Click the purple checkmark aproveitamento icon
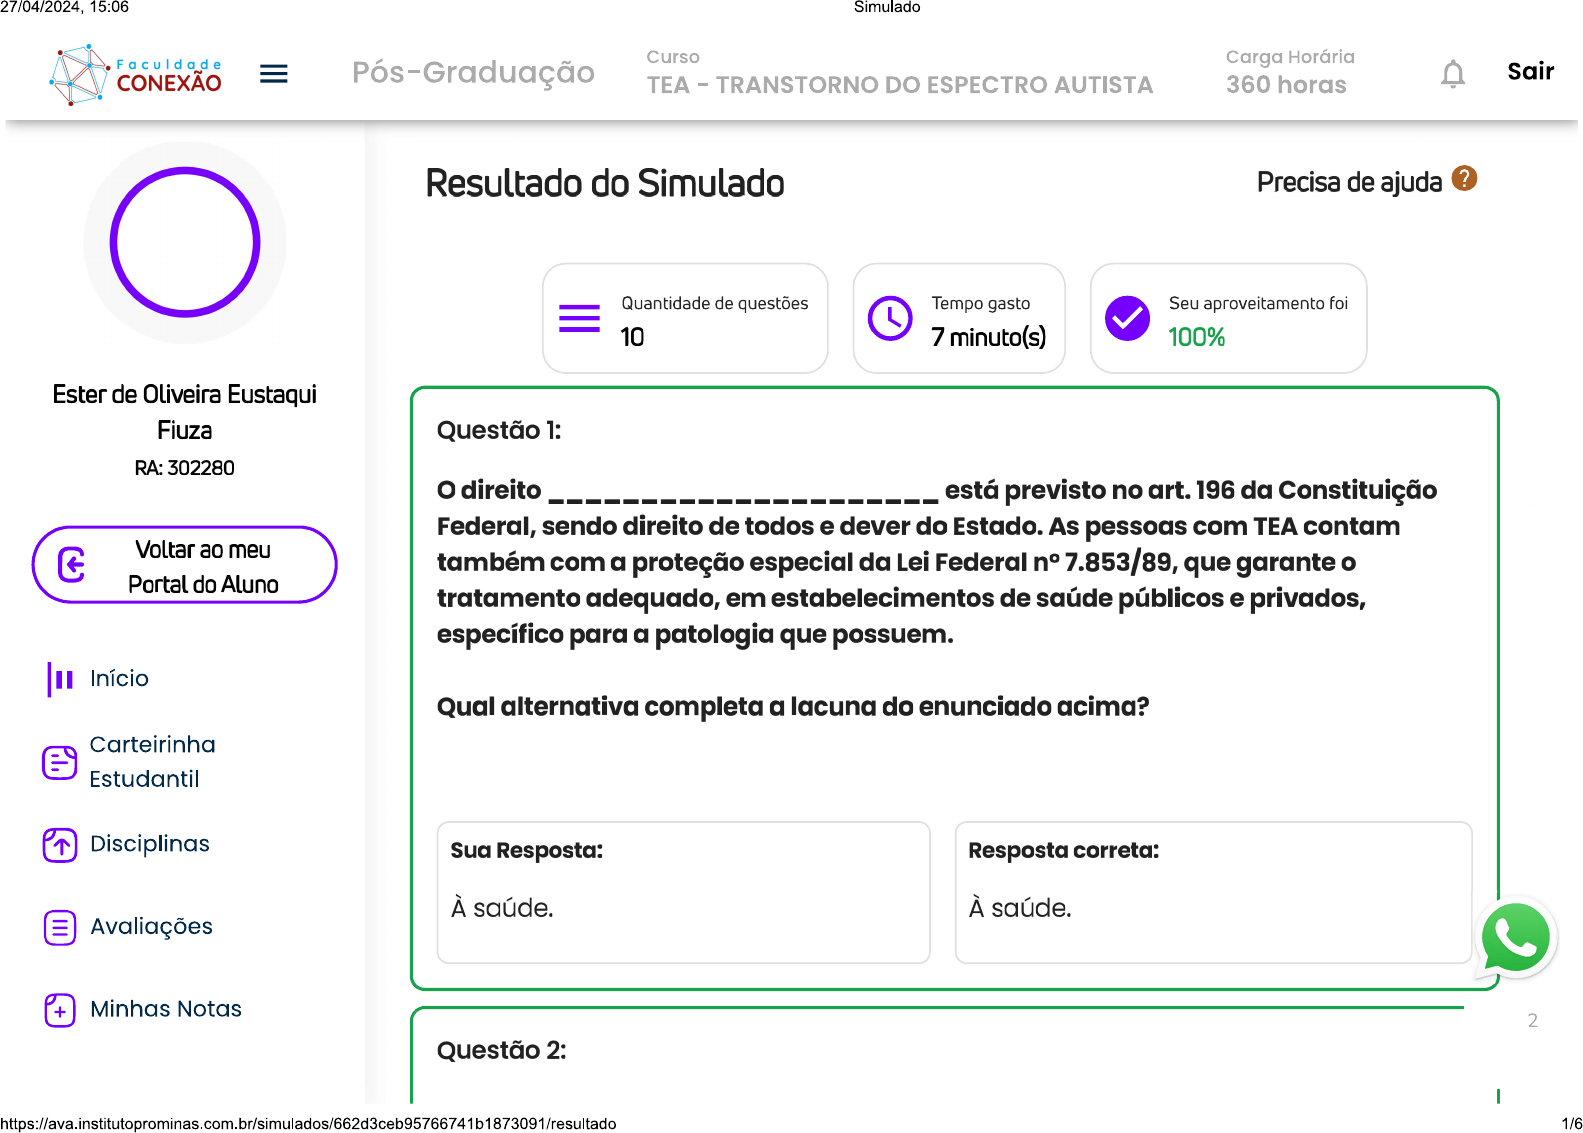This screenshot has width=1583, height=1133. pyautogui.click(x=1127, y=319)
